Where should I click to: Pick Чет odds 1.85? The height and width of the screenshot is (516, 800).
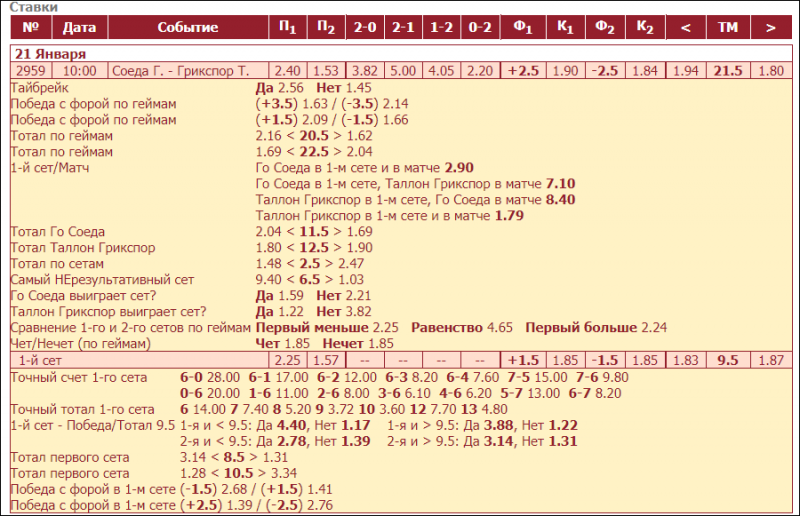point(283,343)
